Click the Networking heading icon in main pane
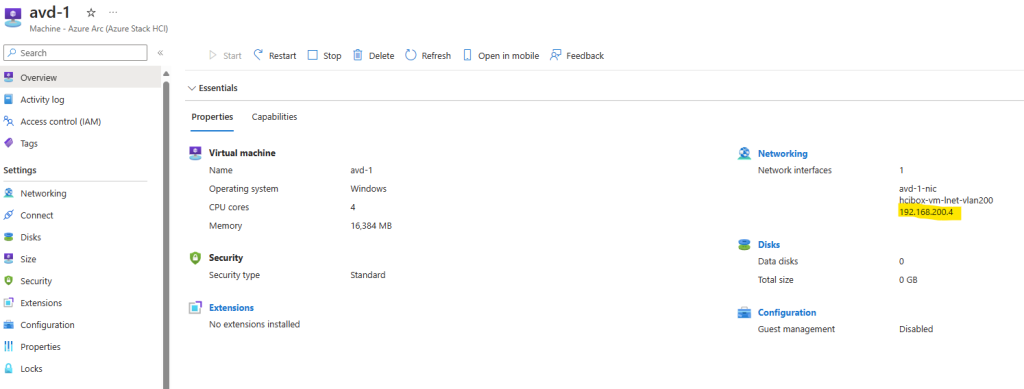1024x389 pixels. point(744,153)
